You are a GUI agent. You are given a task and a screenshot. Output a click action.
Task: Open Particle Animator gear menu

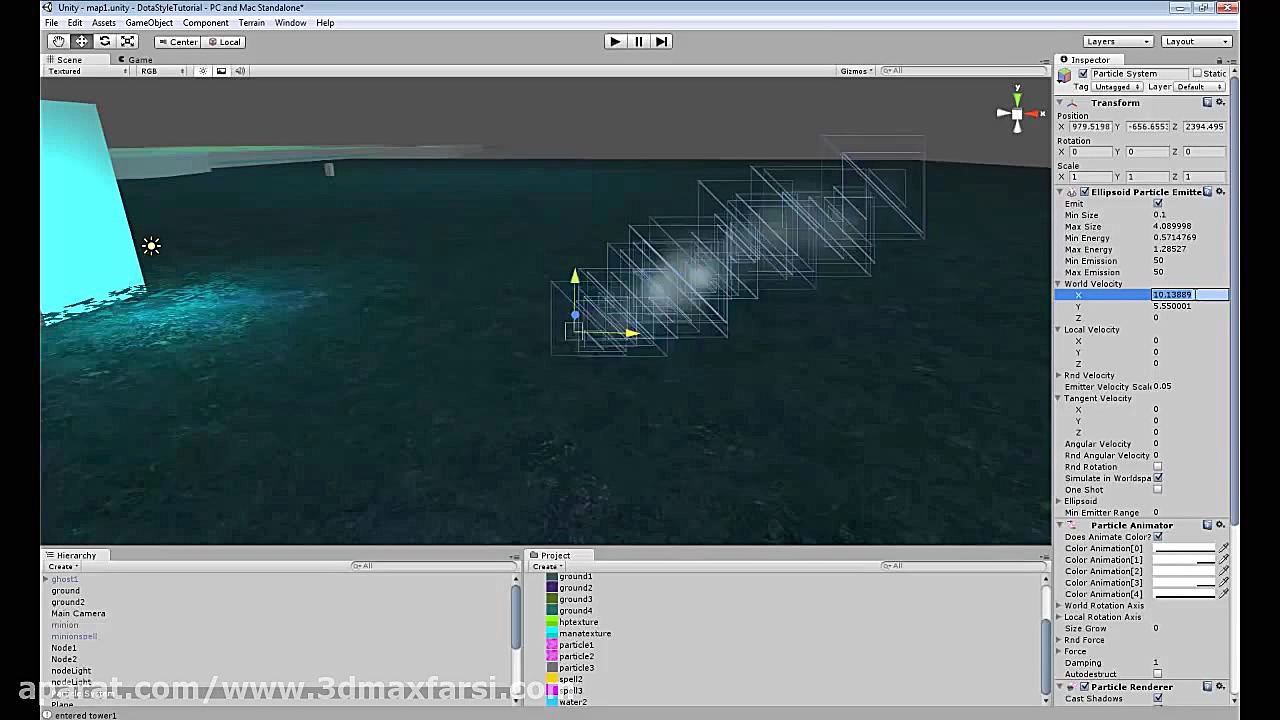1221,525
